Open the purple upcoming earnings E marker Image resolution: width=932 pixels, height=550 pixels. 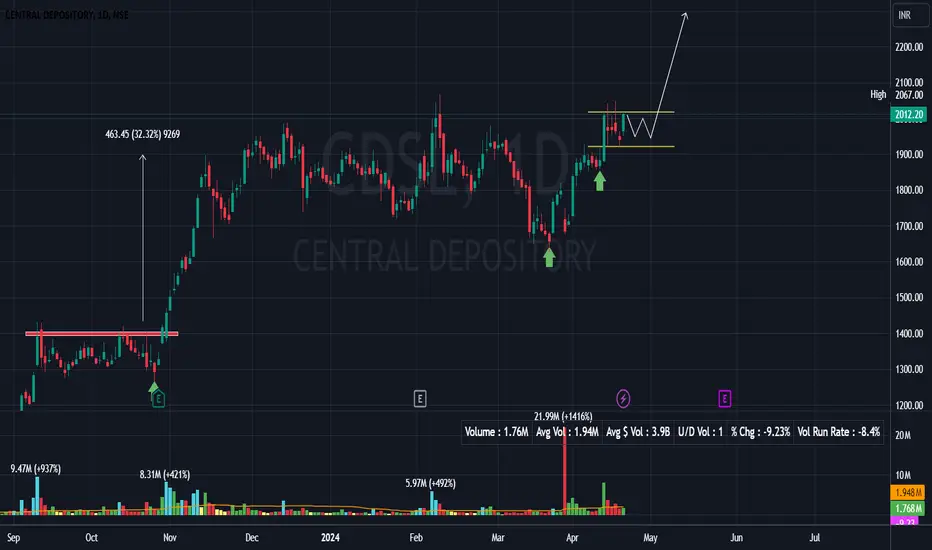(725, 398)
